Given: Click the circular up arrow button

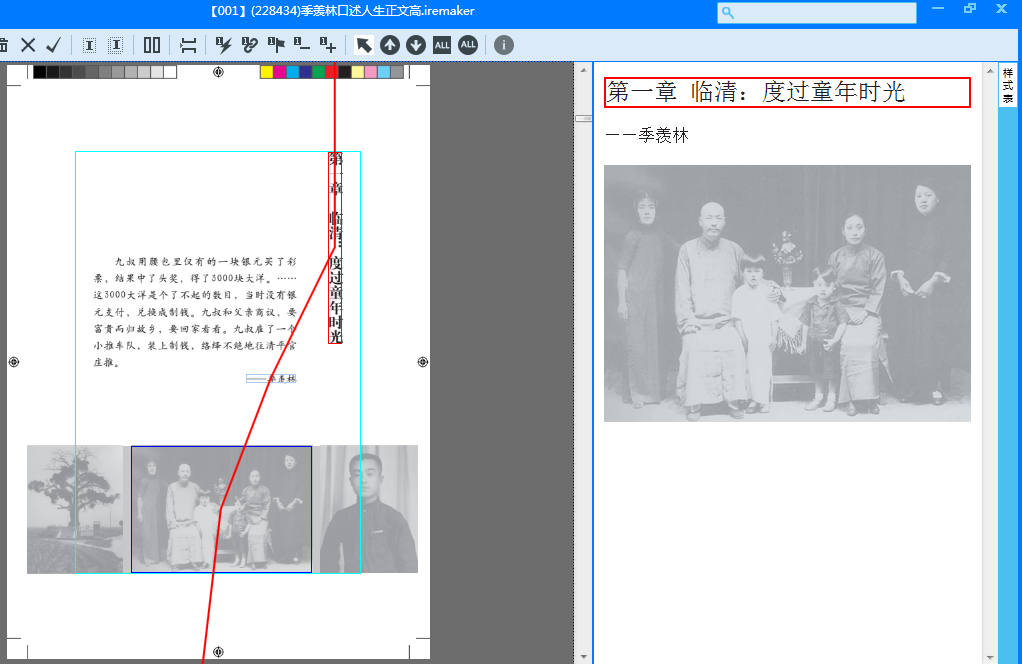Looking at the screenshot, I should click(x=390, y=45).
